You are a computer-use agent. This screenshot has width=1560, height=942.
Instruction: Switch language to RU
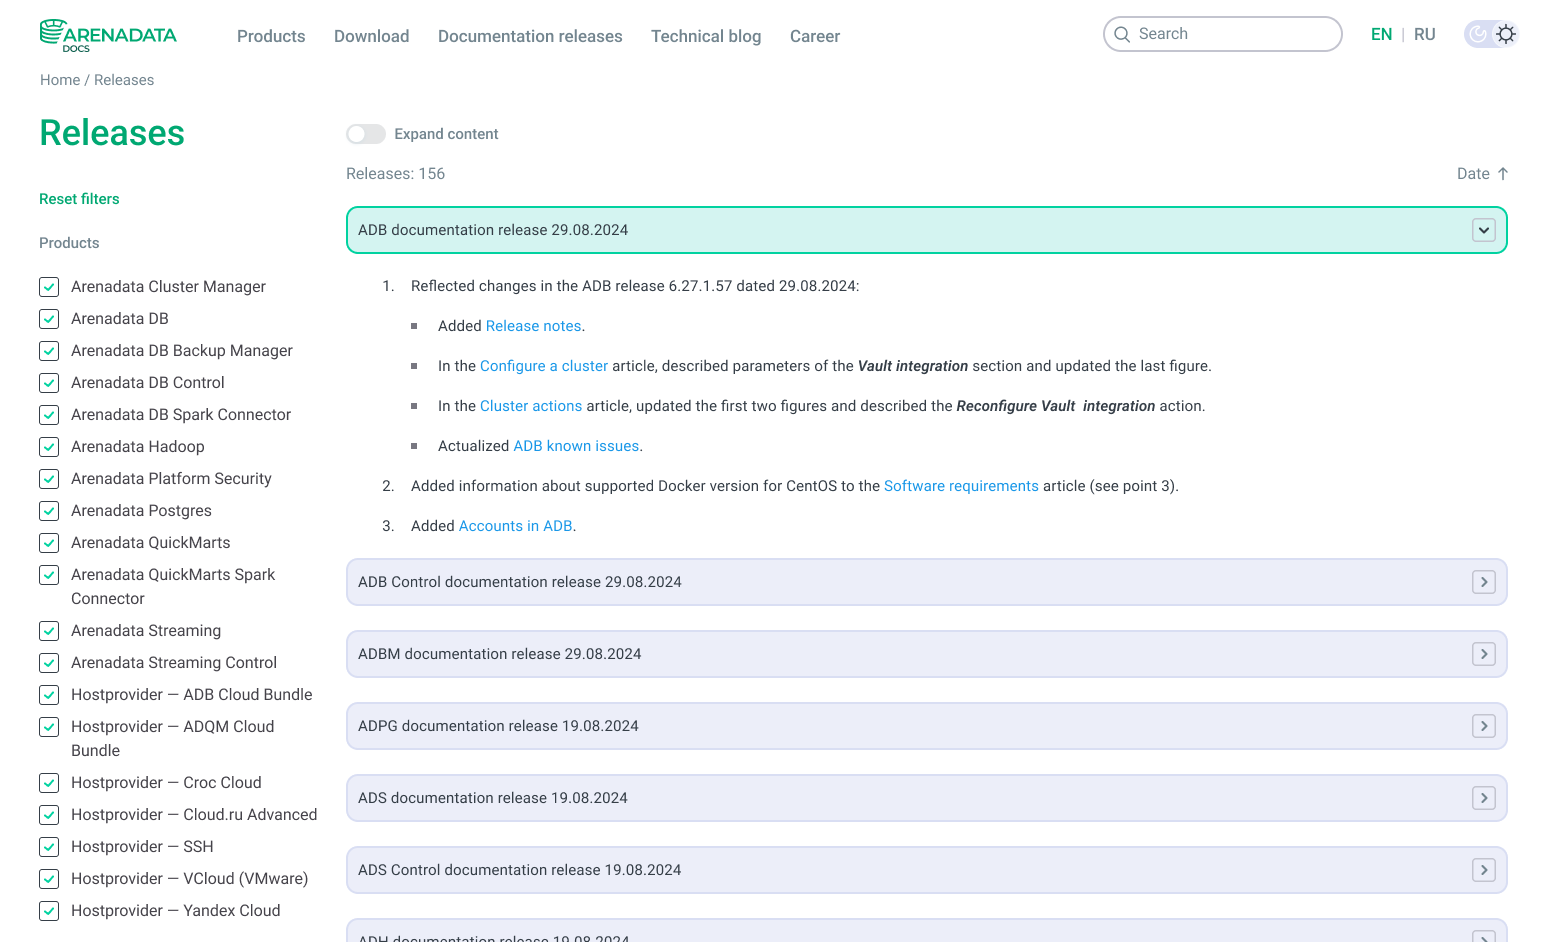point(1425,34)
